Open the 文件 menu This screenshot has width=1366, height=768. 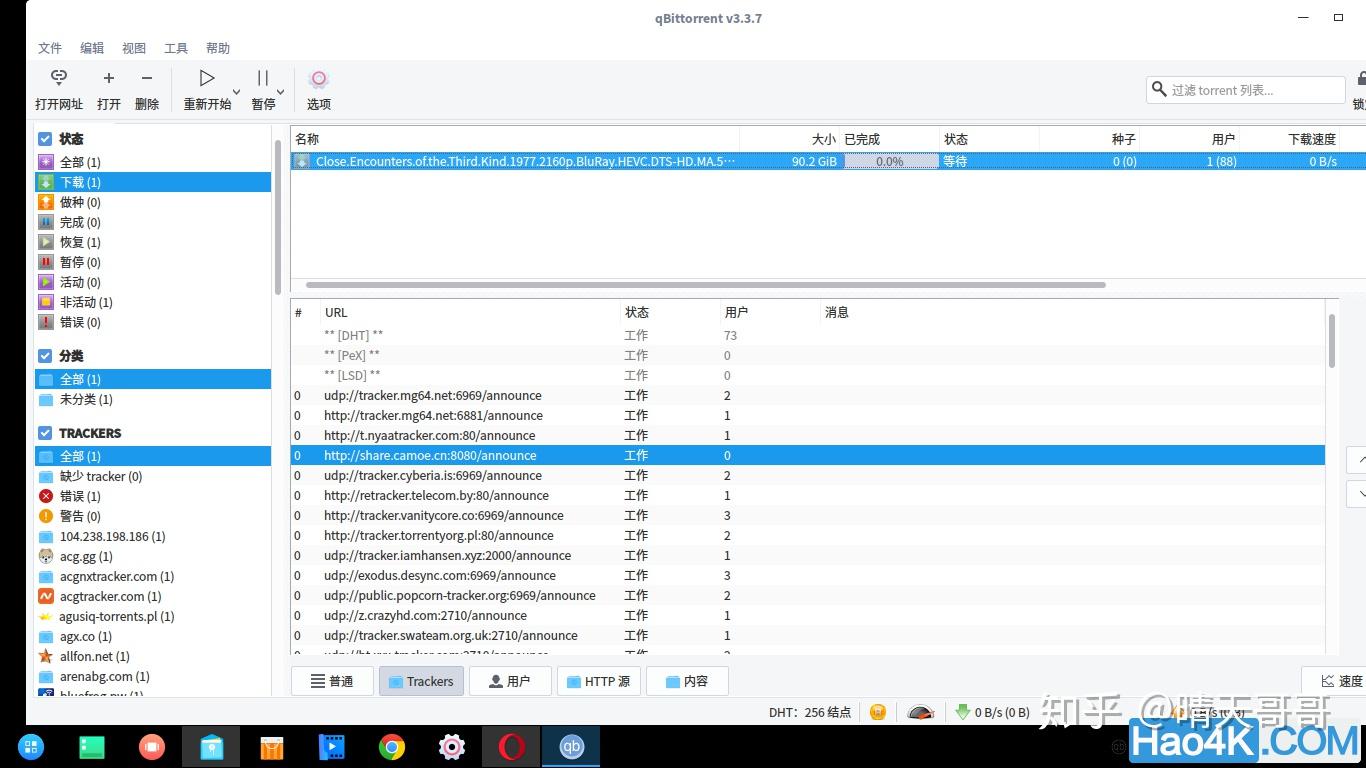coord(50,48)
